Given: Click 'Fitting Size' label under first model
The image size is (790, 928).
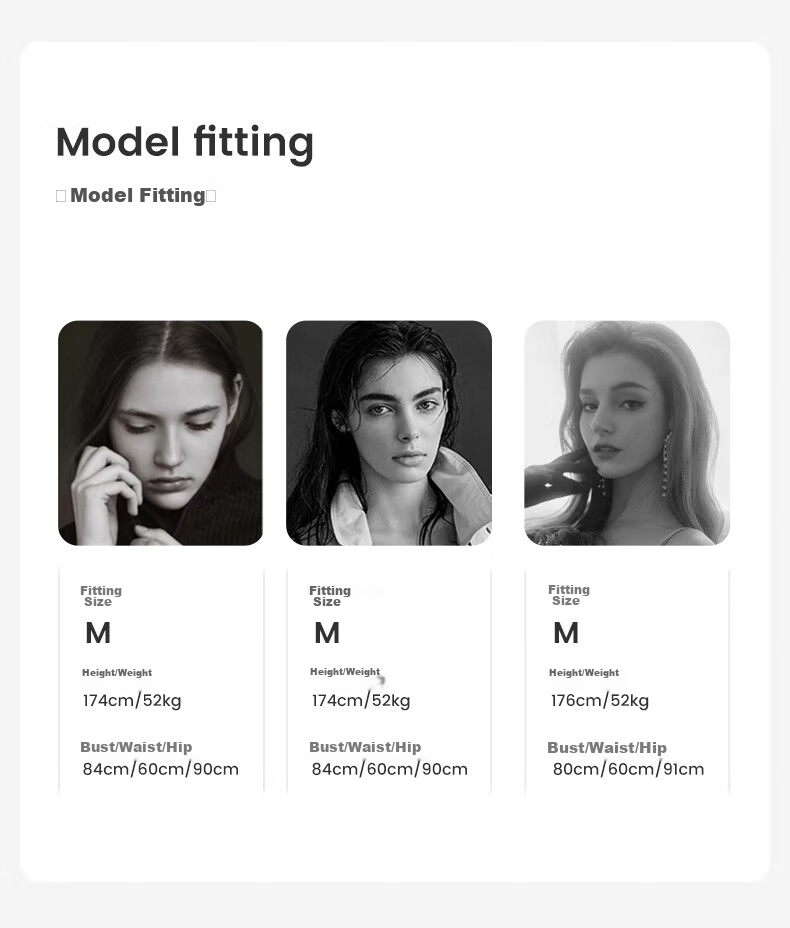Looking at the screenshot, I should click(x=101, y=596).
